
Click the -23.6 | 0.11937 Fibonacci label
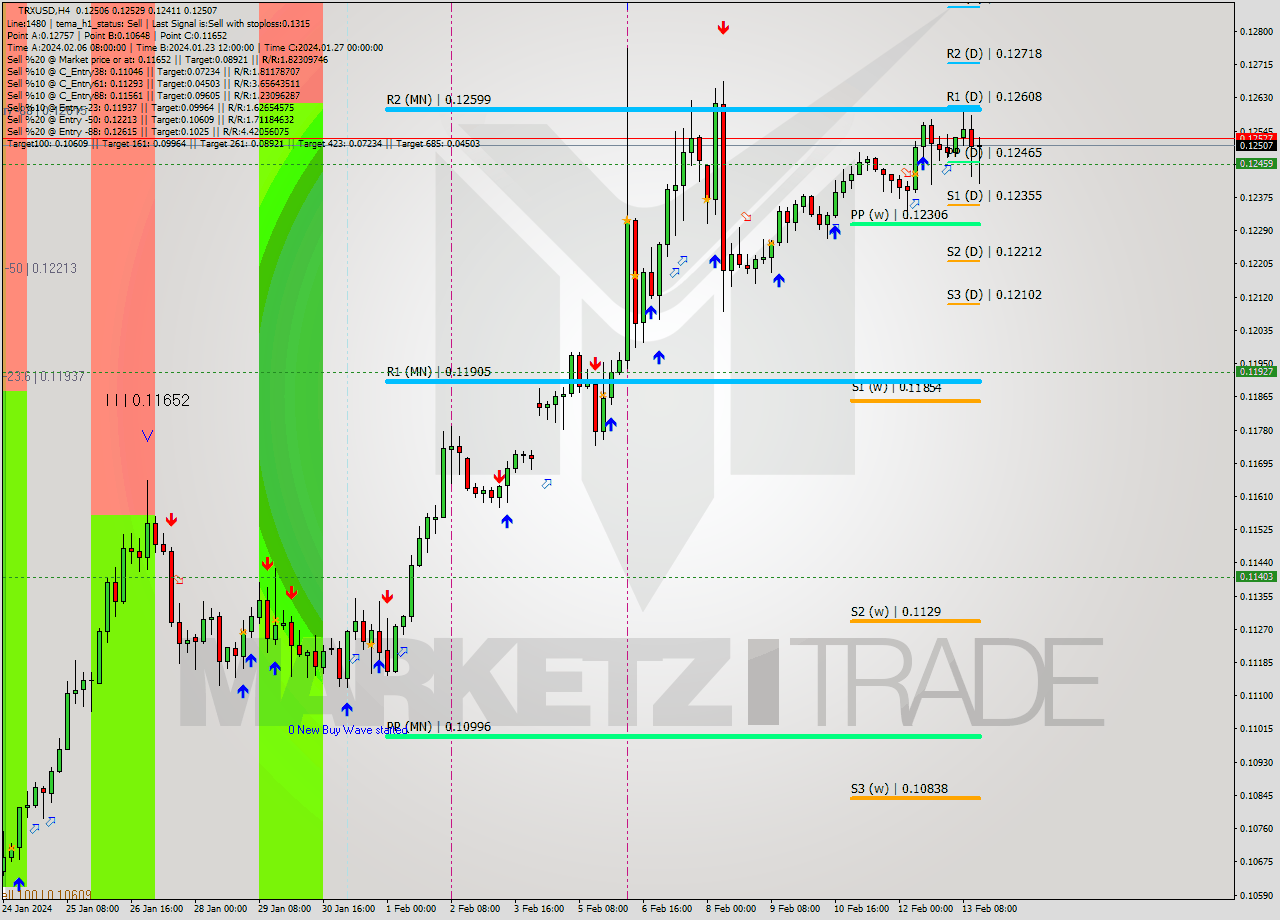pyautogui.click(x=43, y=376)
